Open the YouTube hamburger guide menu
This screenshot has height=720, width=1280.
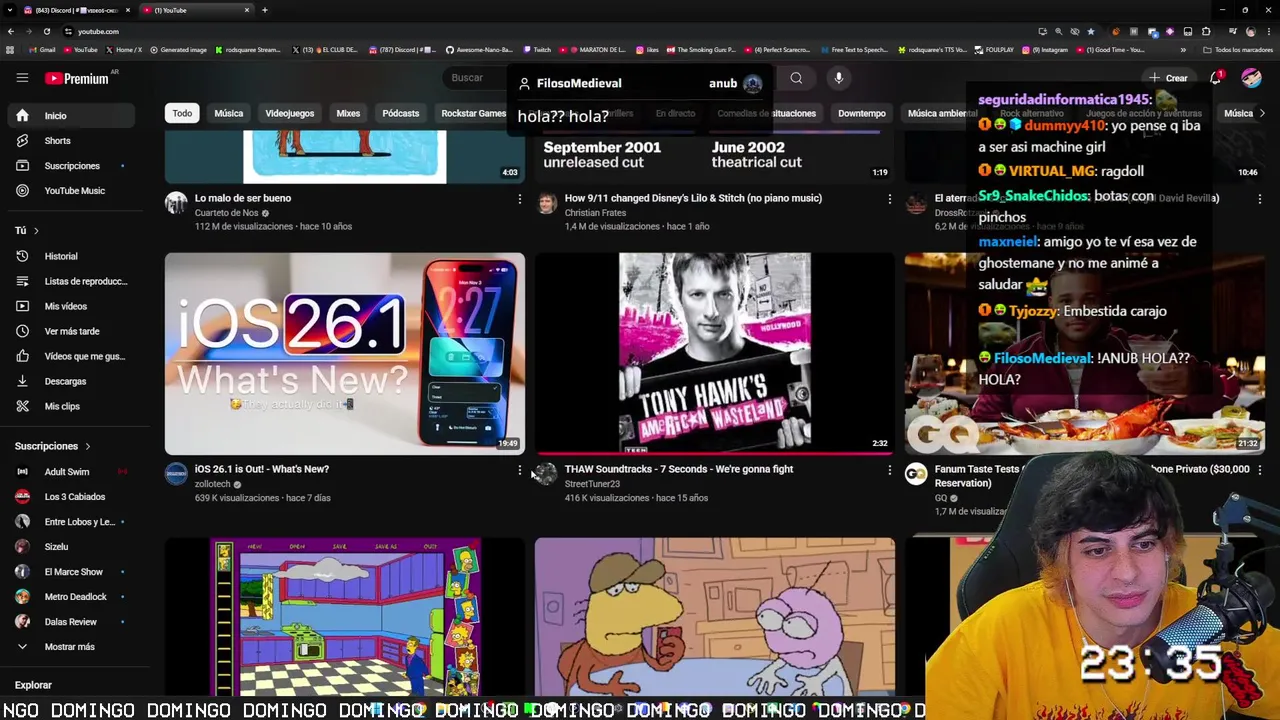click(x=22, y=77)
